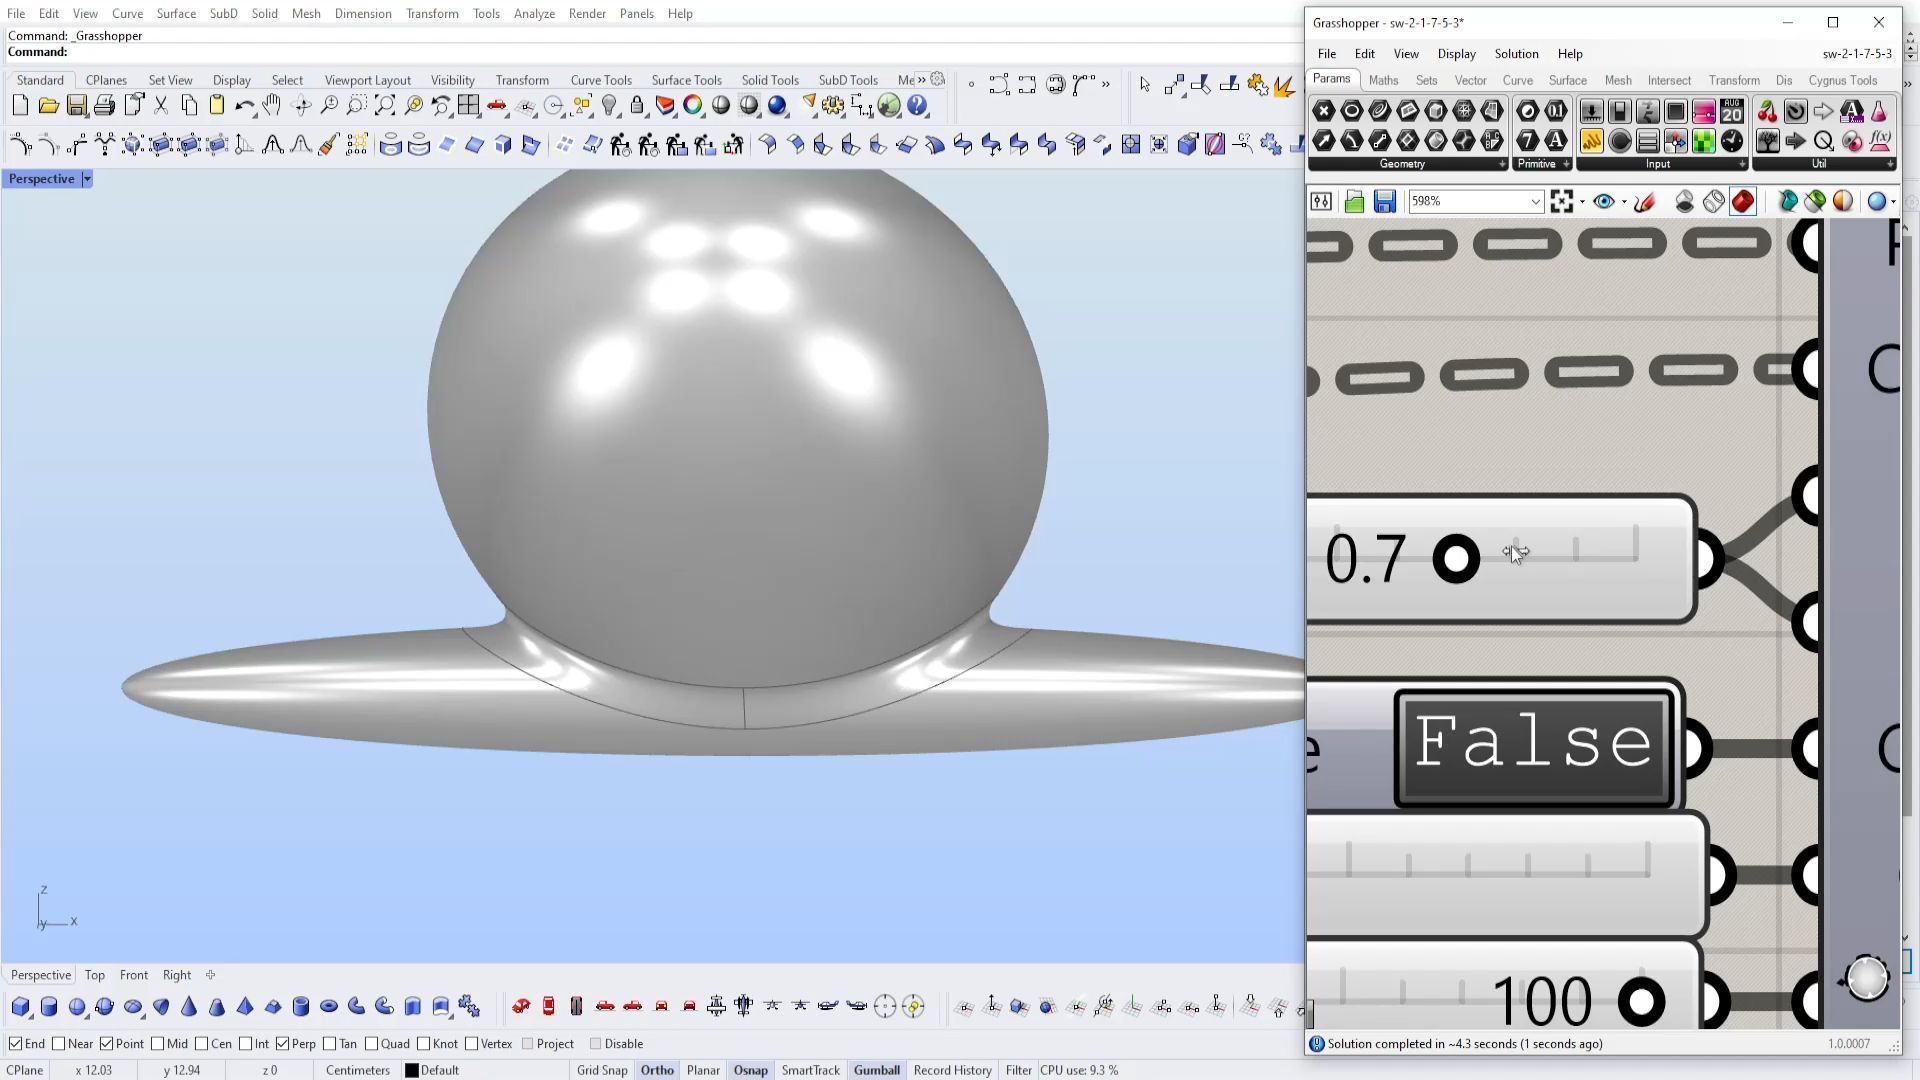Image resolution: width=1920 pixels, height=1080 pixels.
Task: Click the red shaded preview icon
Action: click(1743, 202)
